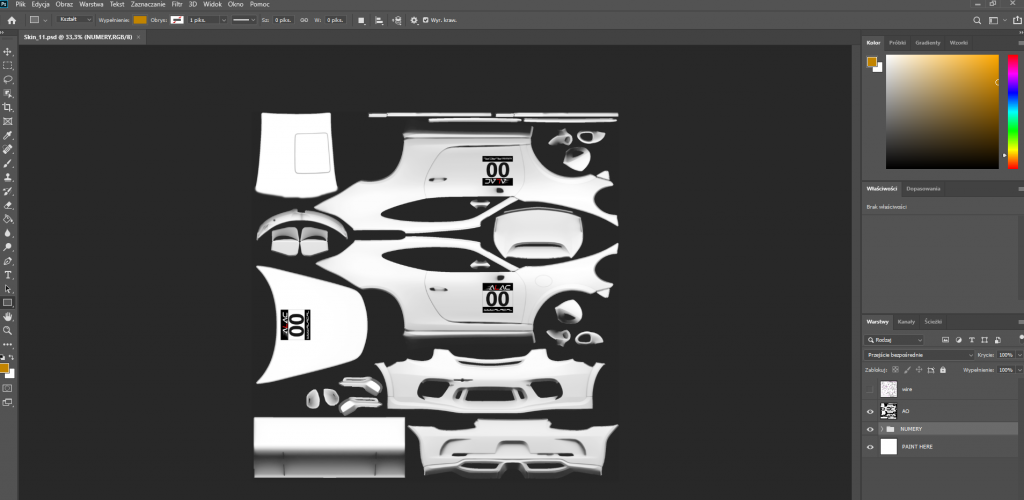The image size is (1024, 500).
Task: Select the Path Selection tool
Action: [x=8, y=289]
